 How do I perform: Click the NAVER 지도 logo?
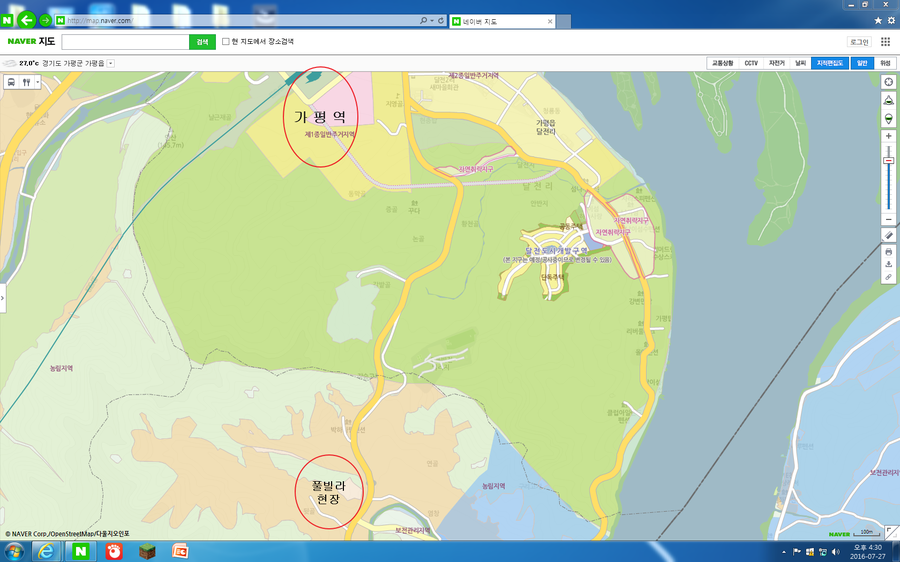pyautogui.click(x=31, y=41)
